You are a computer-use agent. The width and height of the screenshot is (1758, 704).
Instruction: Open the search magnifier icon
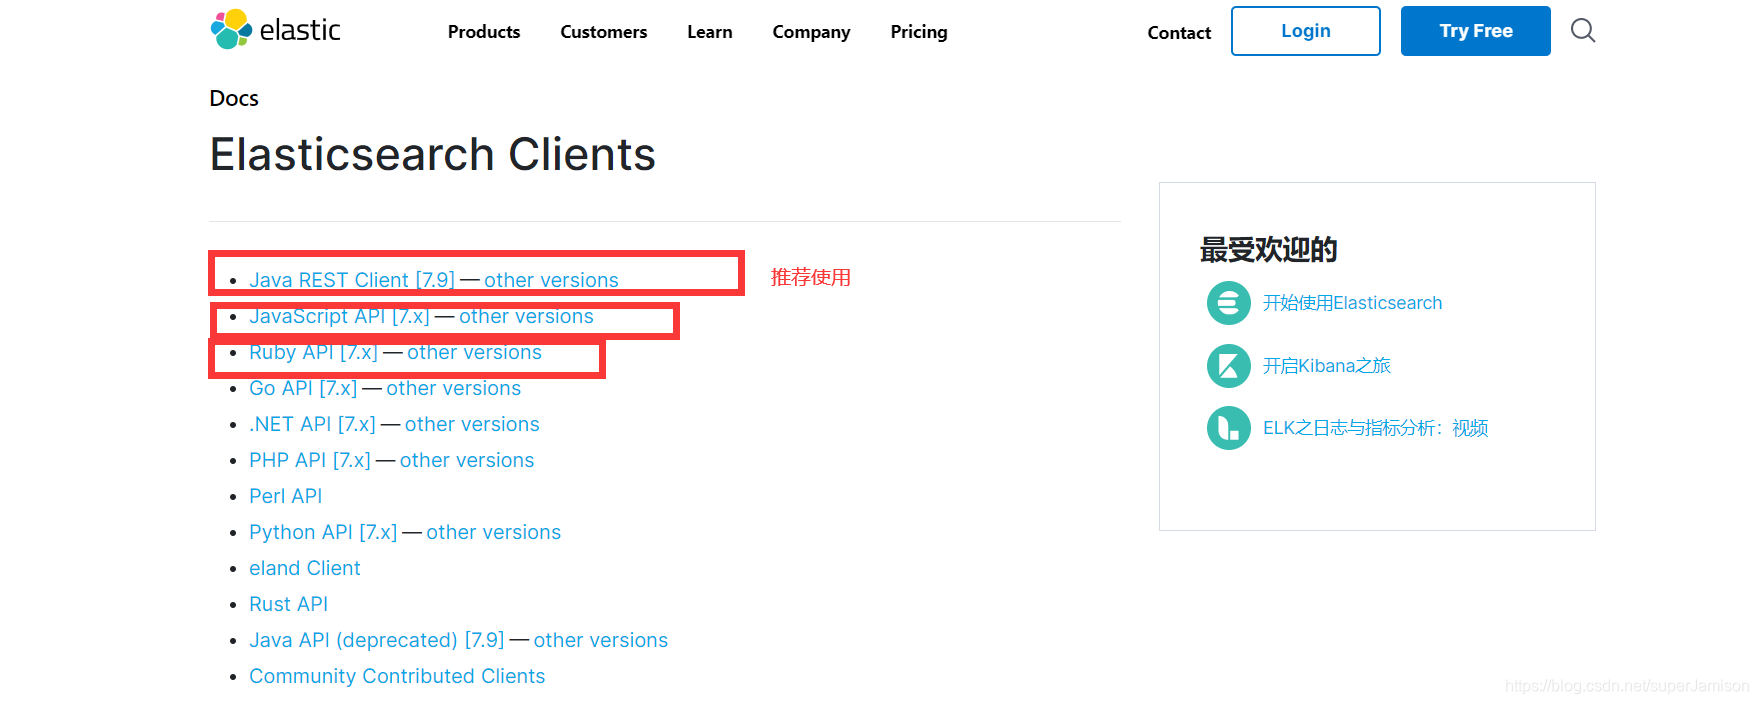coord(1583,30)
